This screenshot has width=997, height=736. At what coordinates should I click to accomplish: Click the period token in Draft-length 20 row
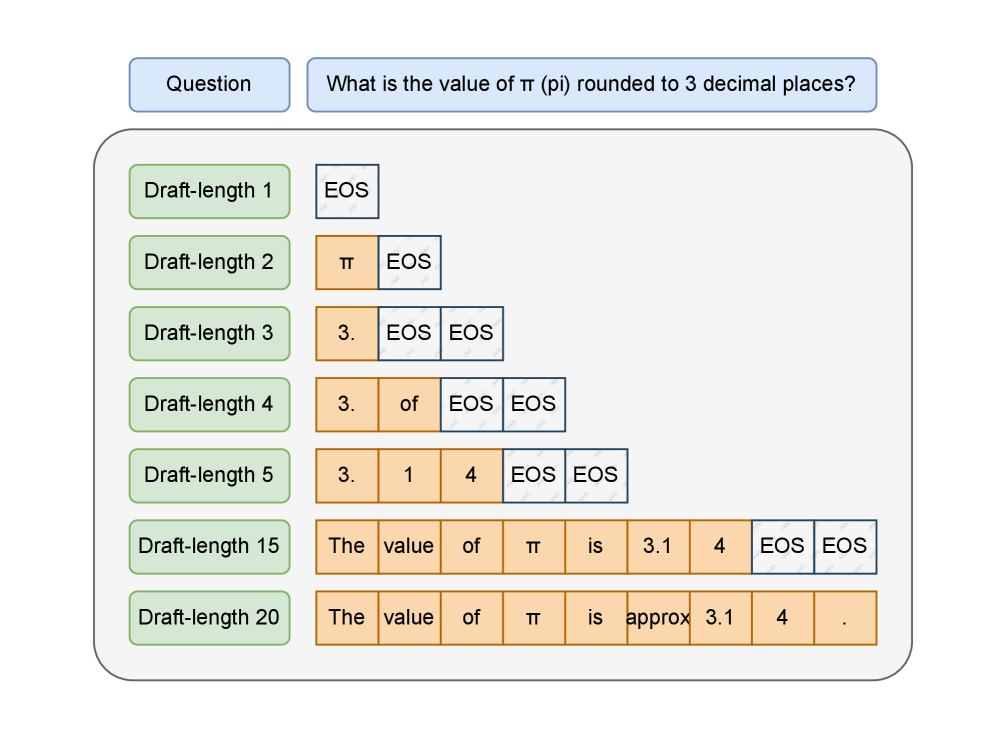tap(845, 617)
